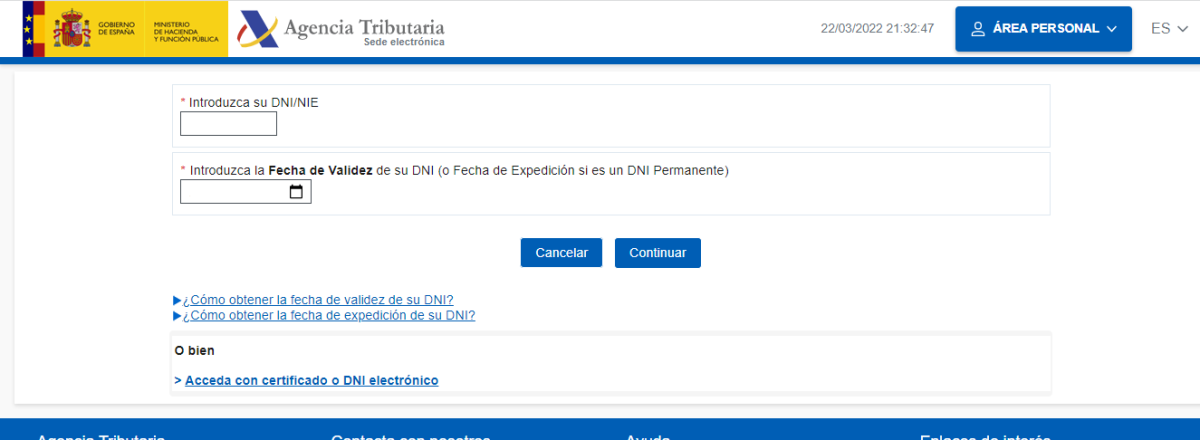Click the date and time display in header

click(x=877, y=29)
